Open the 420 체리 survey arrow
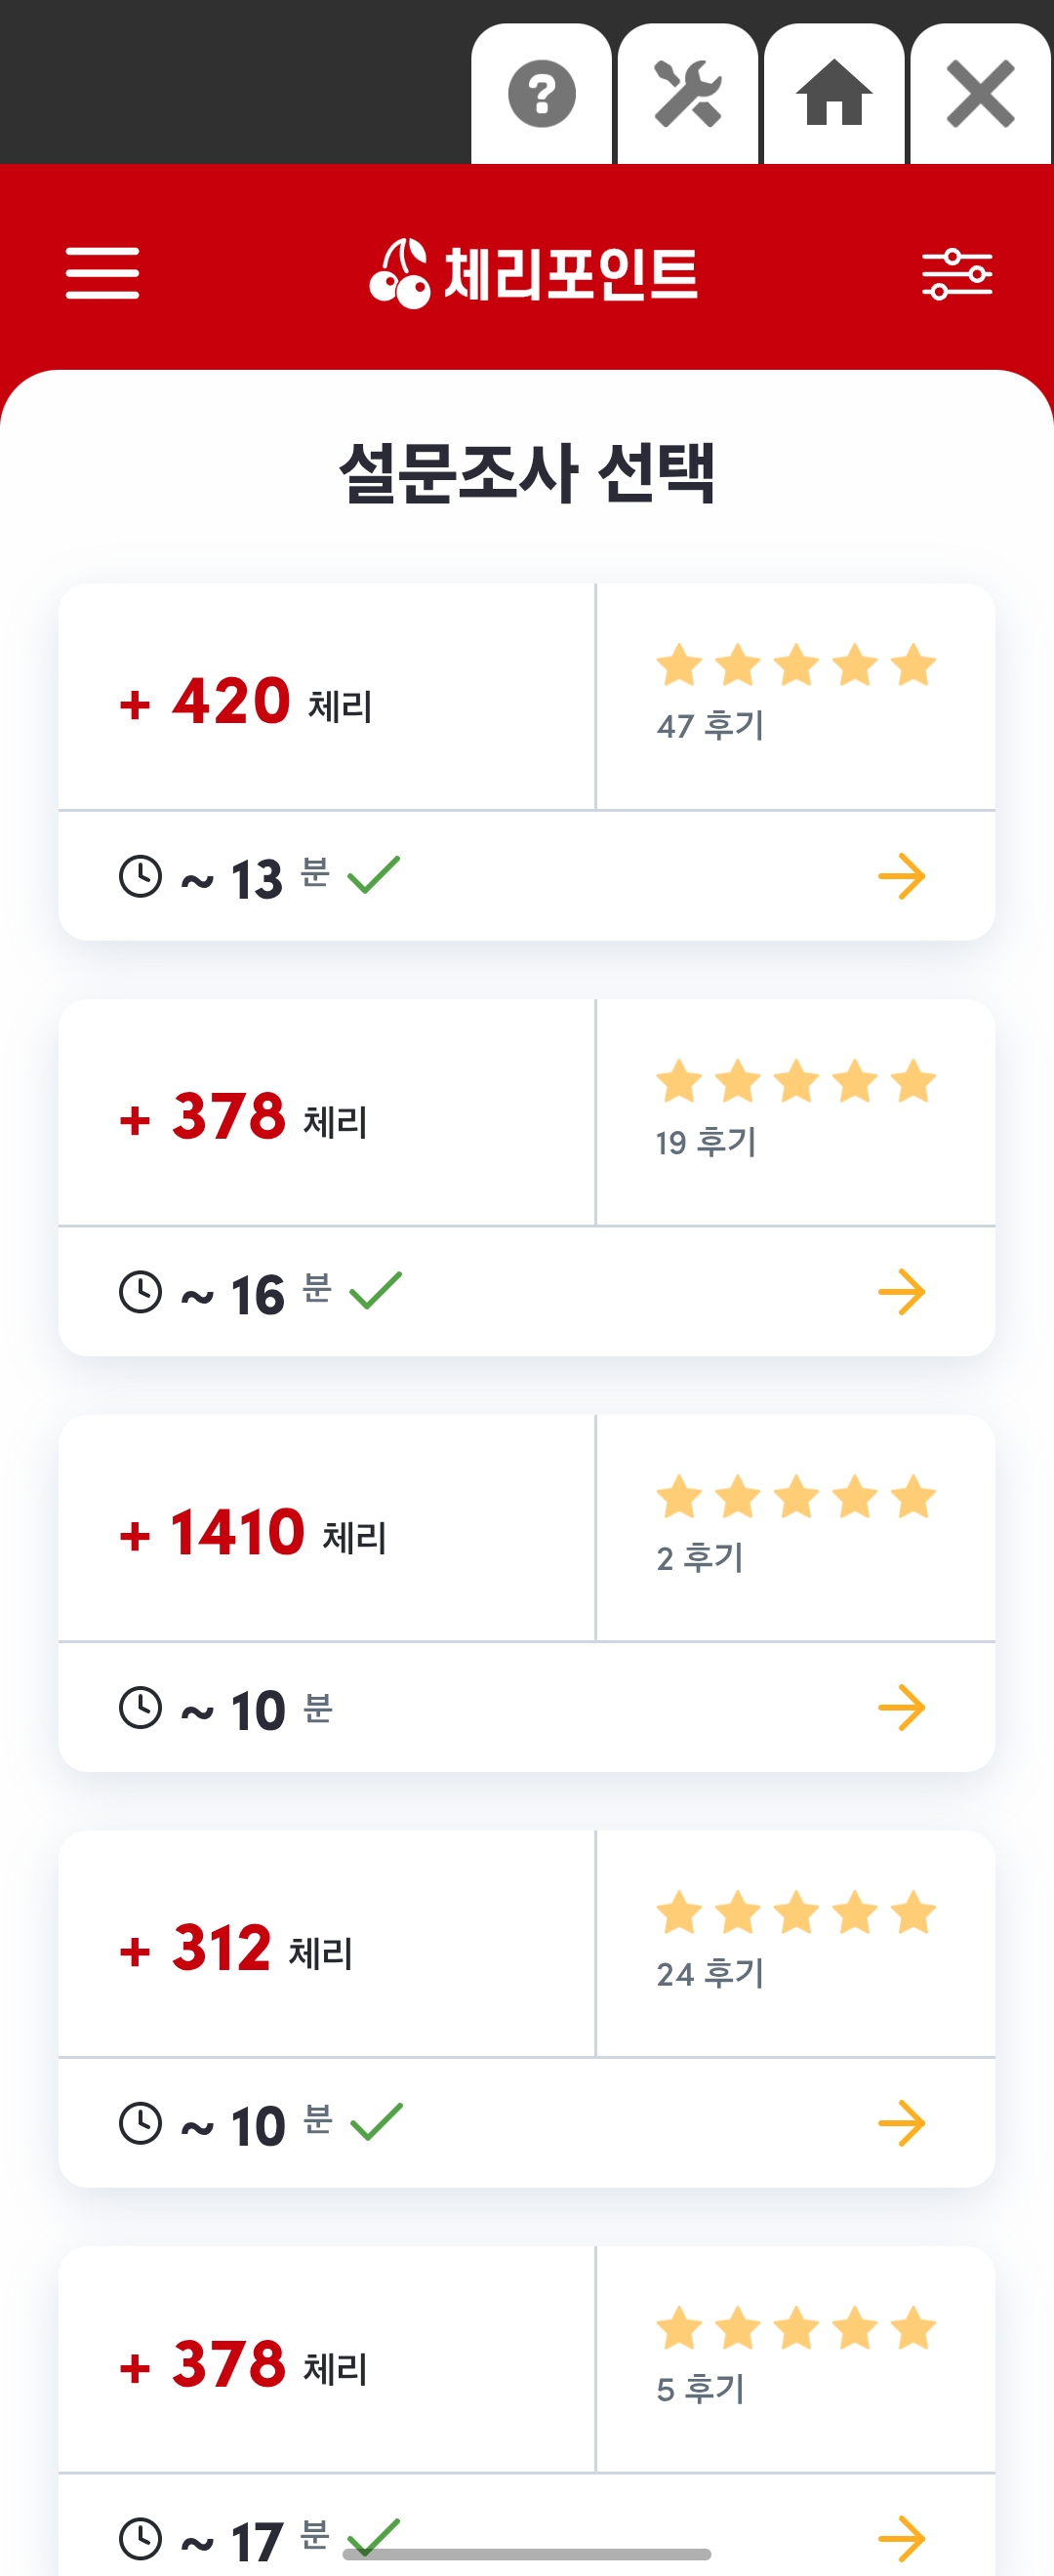The height and width of the screenshot is (2576, 1054). coord(902,877)
